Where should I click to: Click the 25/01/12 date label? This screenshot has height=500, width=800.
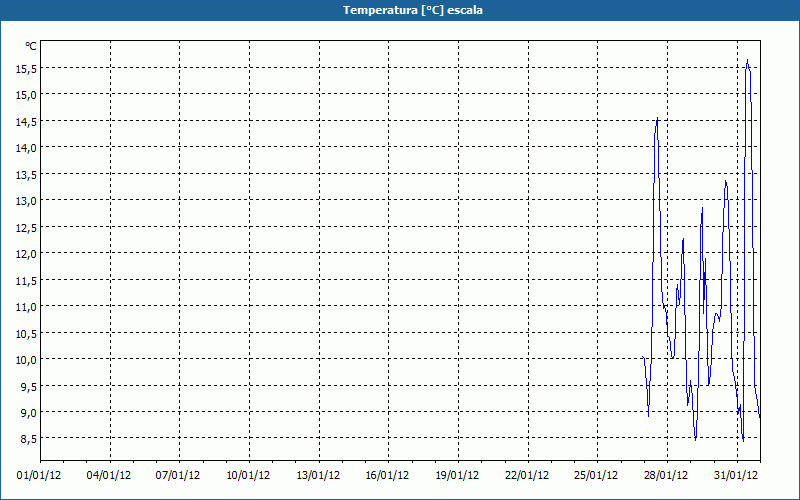[596, 476]
